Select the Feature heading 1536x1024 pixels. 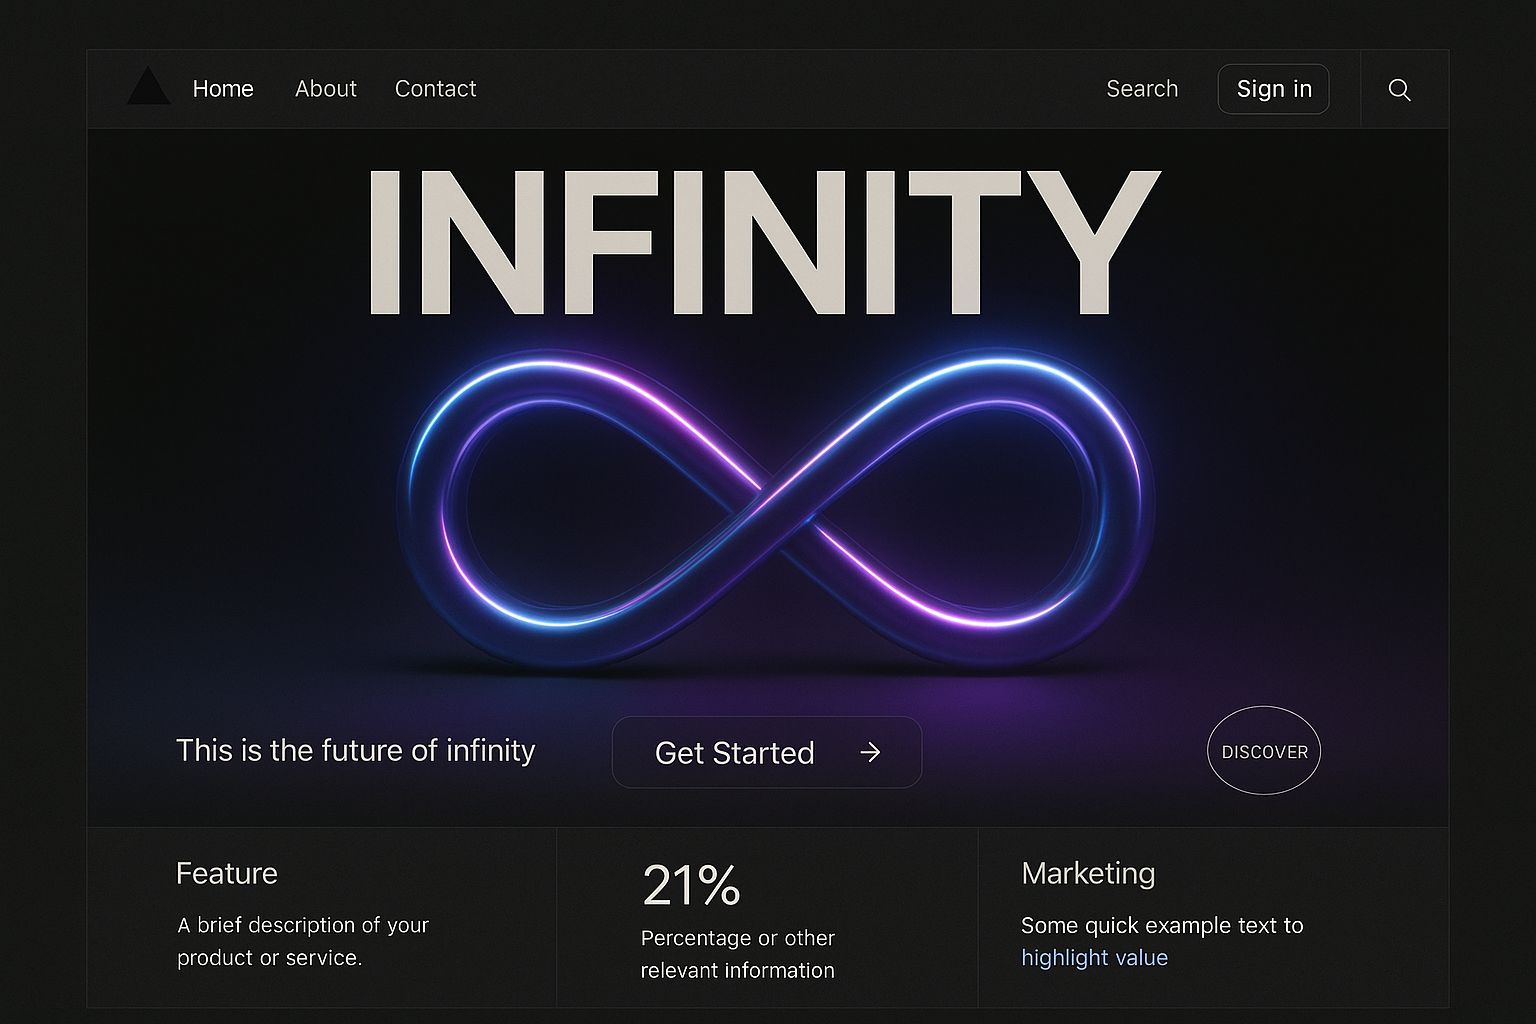(227, 873)
